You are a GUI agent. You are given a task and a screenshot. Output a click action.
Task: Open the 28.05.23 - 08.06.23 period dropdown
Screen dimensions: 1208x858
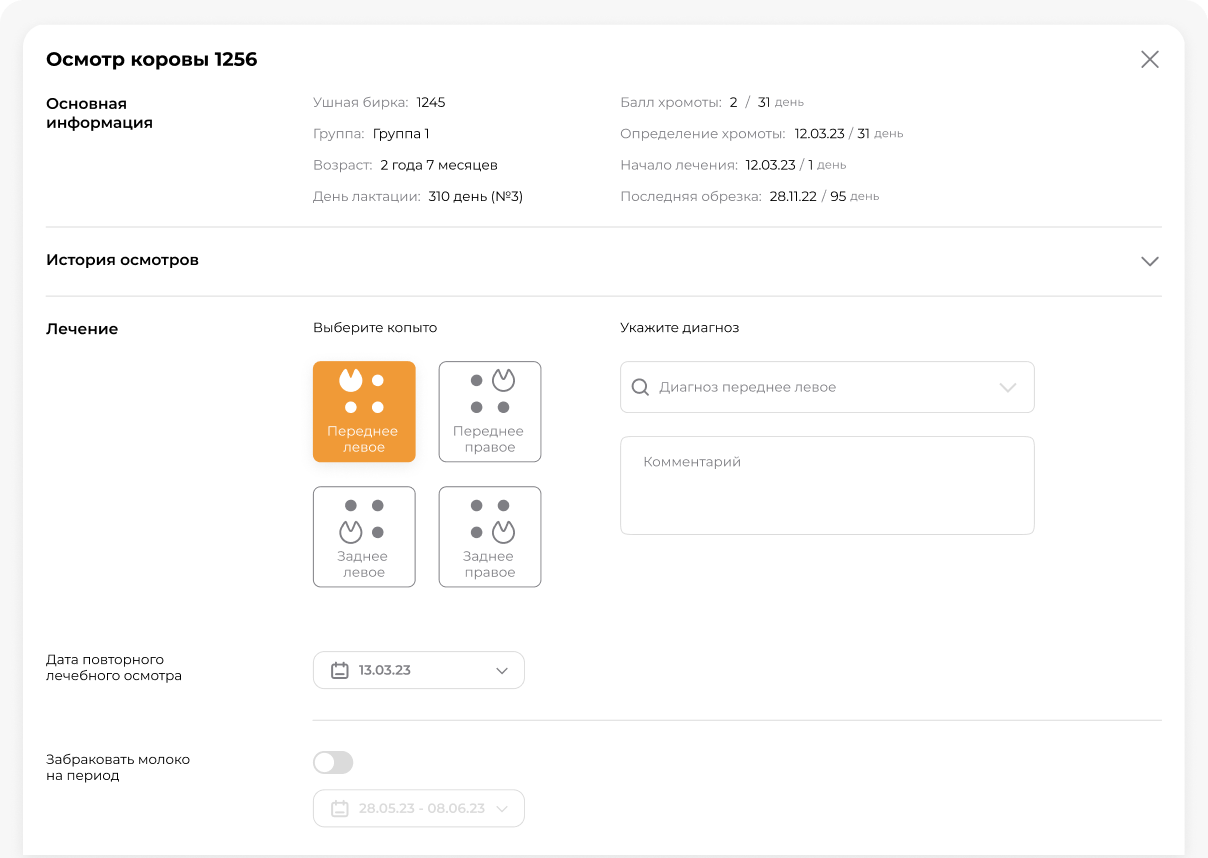point(502,808)
